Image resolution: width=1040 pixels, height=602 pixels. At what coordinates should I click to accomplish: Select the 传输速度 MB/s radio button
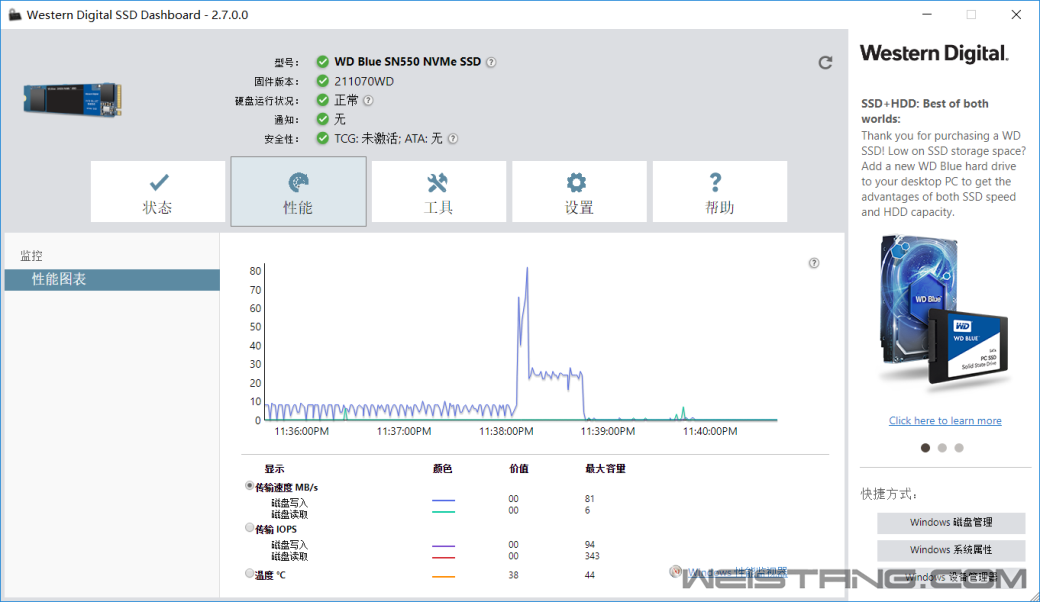coord(250,486)
